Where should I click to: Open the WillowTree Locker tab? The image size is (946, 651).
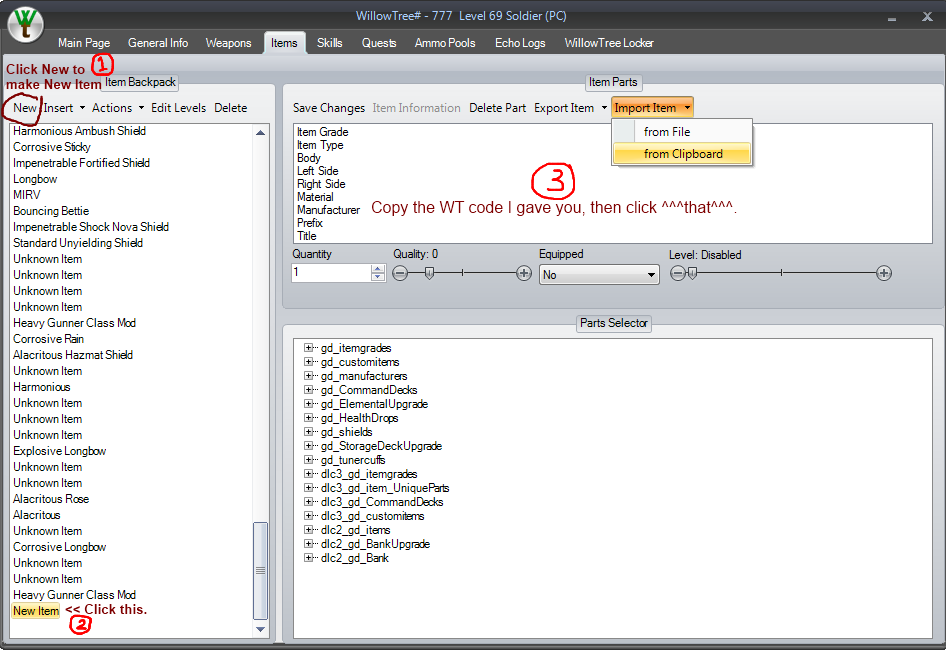pyautogui.click(x=609, y=43)
